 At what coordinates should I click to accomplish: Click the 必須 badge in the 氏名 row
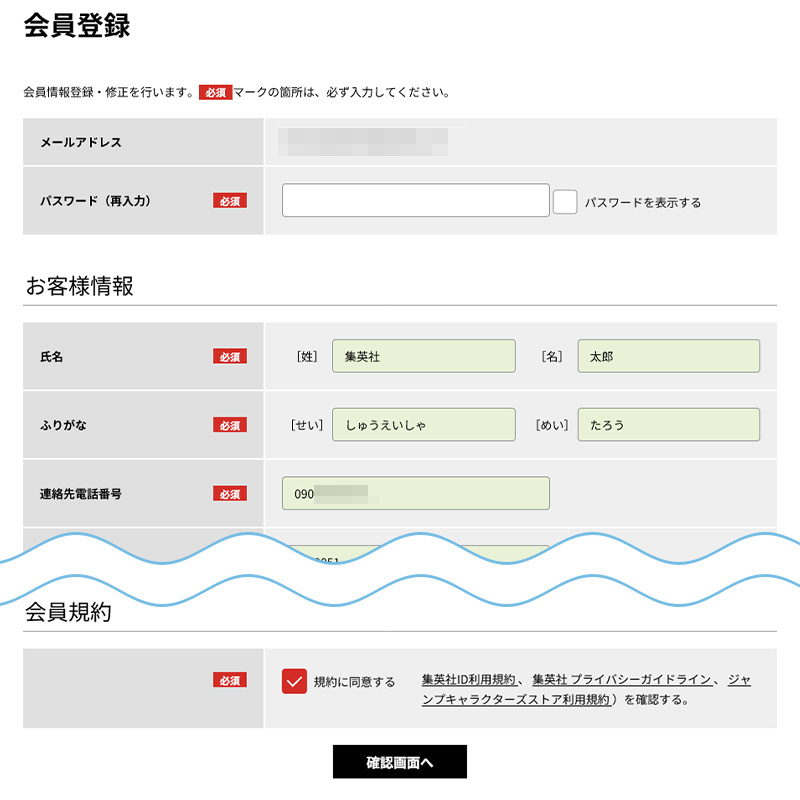click(229, 357)
